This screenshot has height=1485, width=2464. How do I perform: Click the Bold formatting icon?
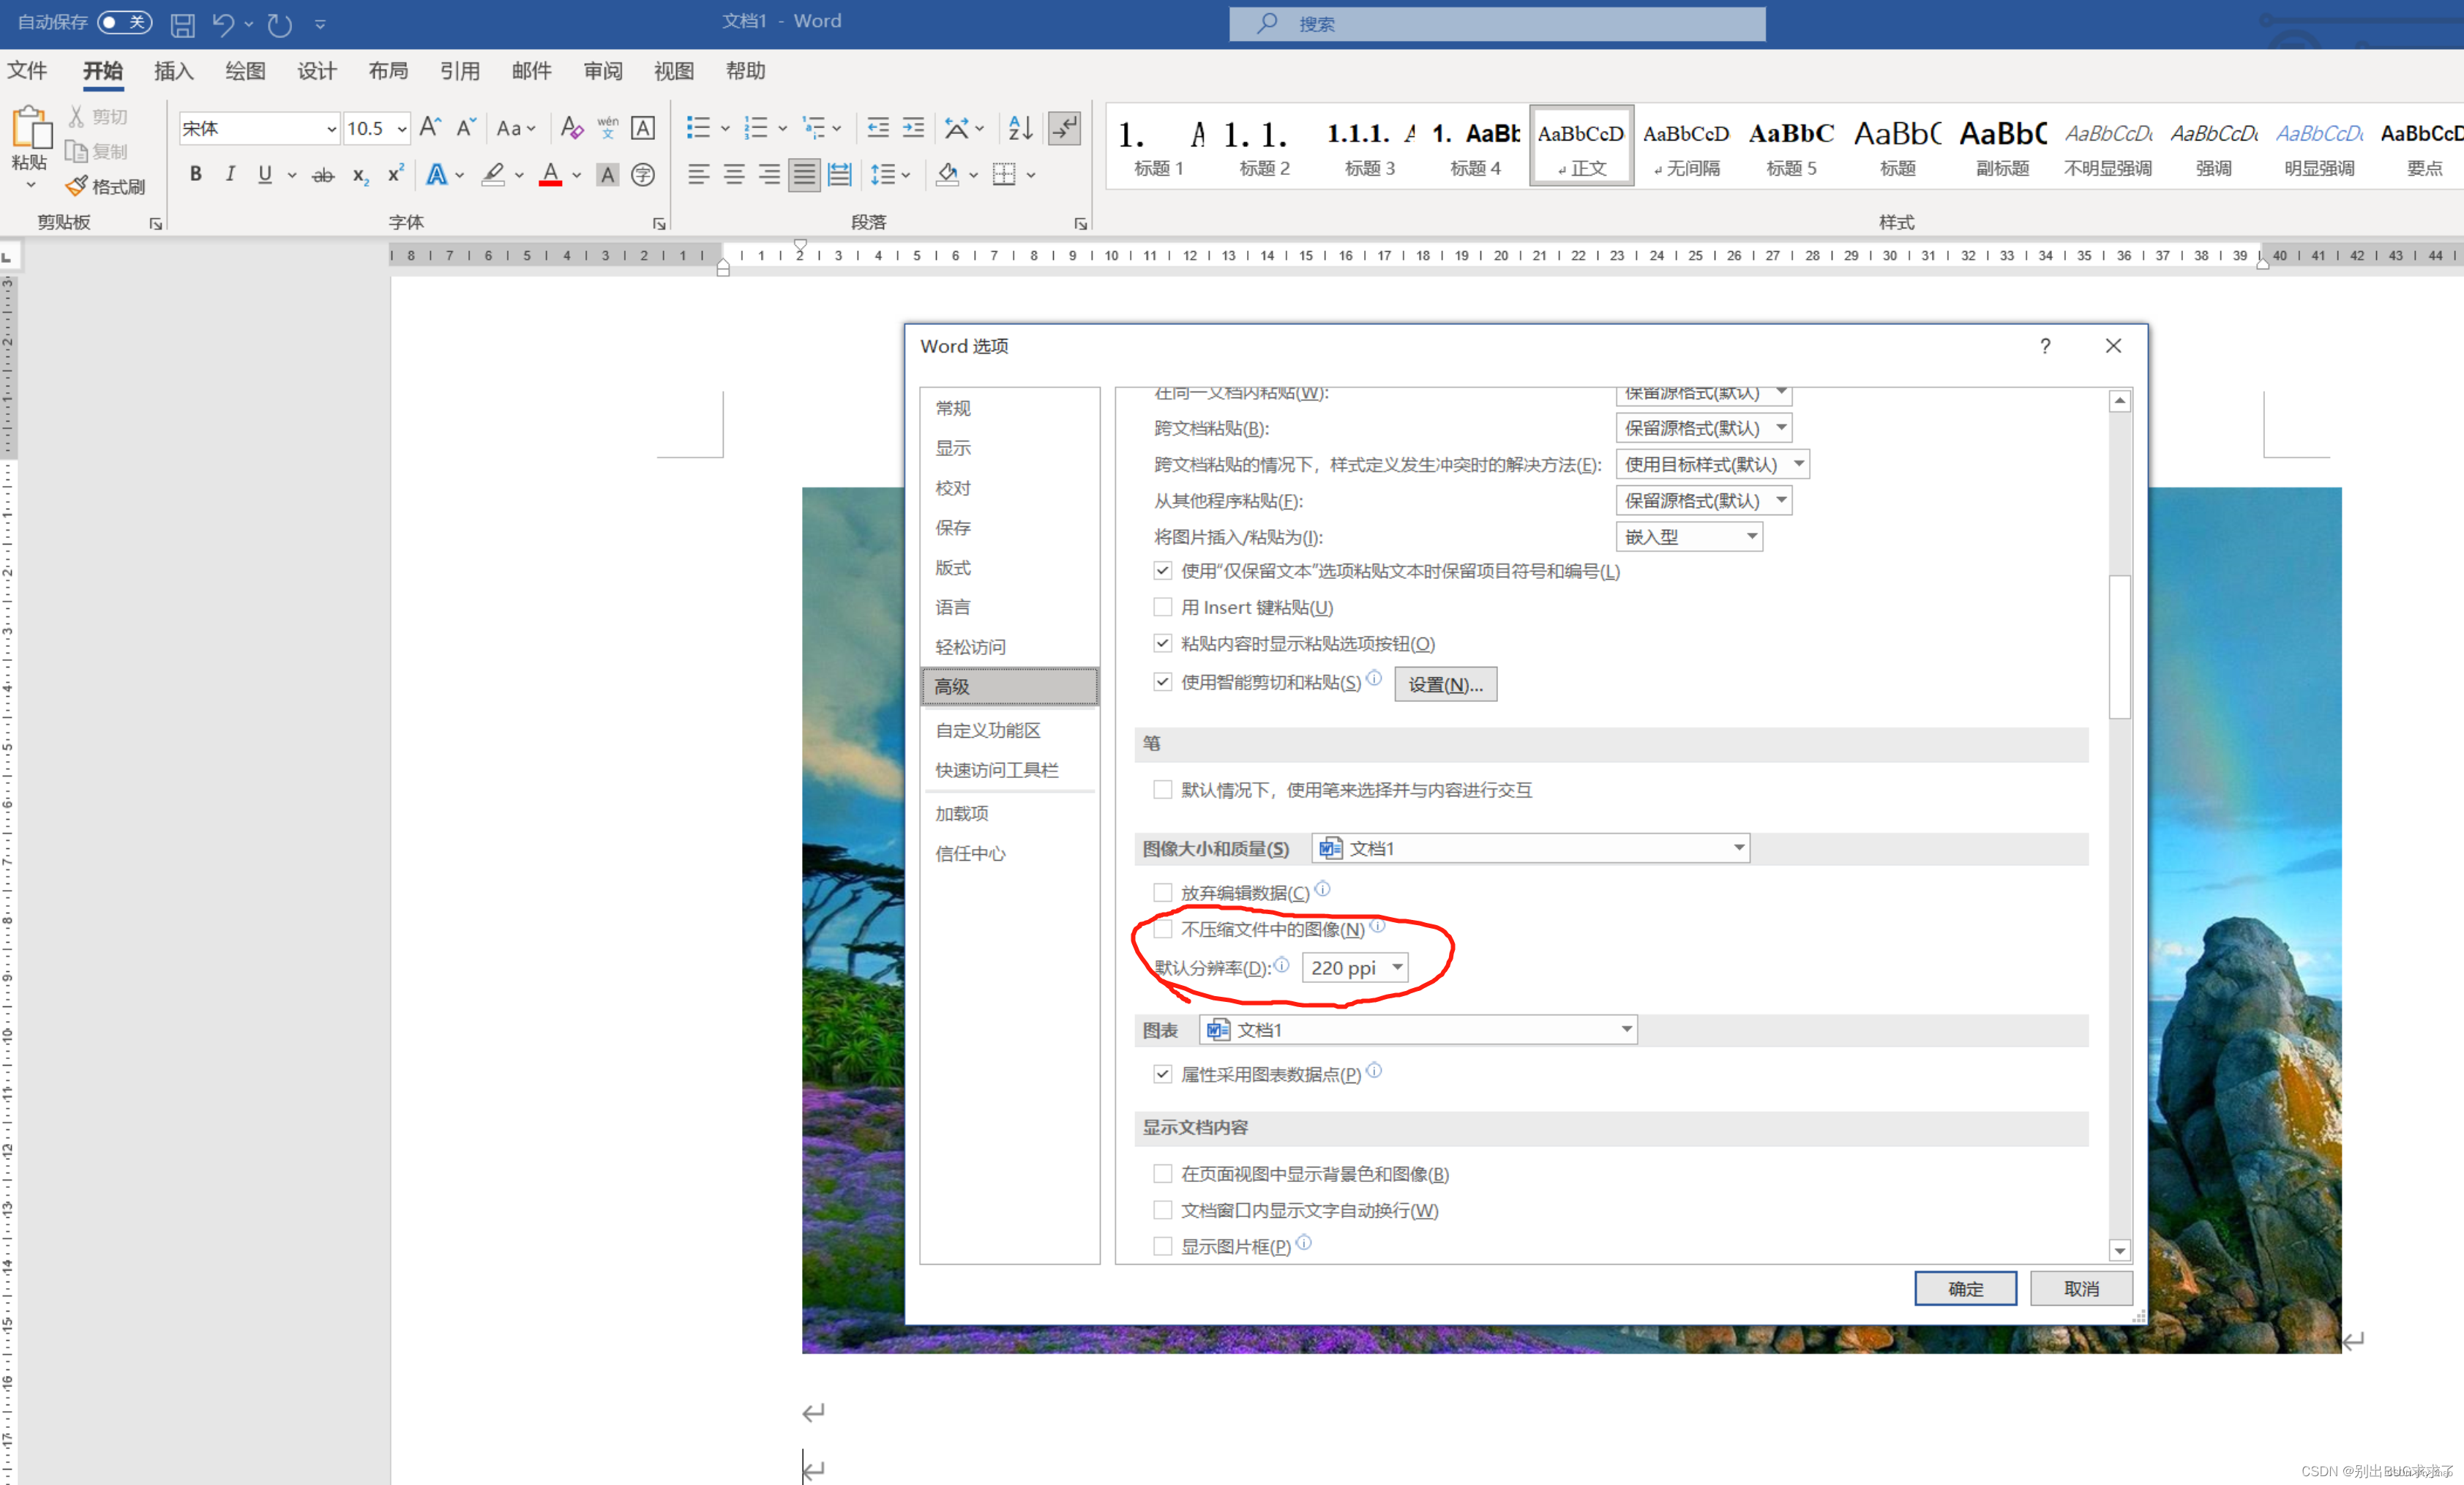click(x=196, y=174)
